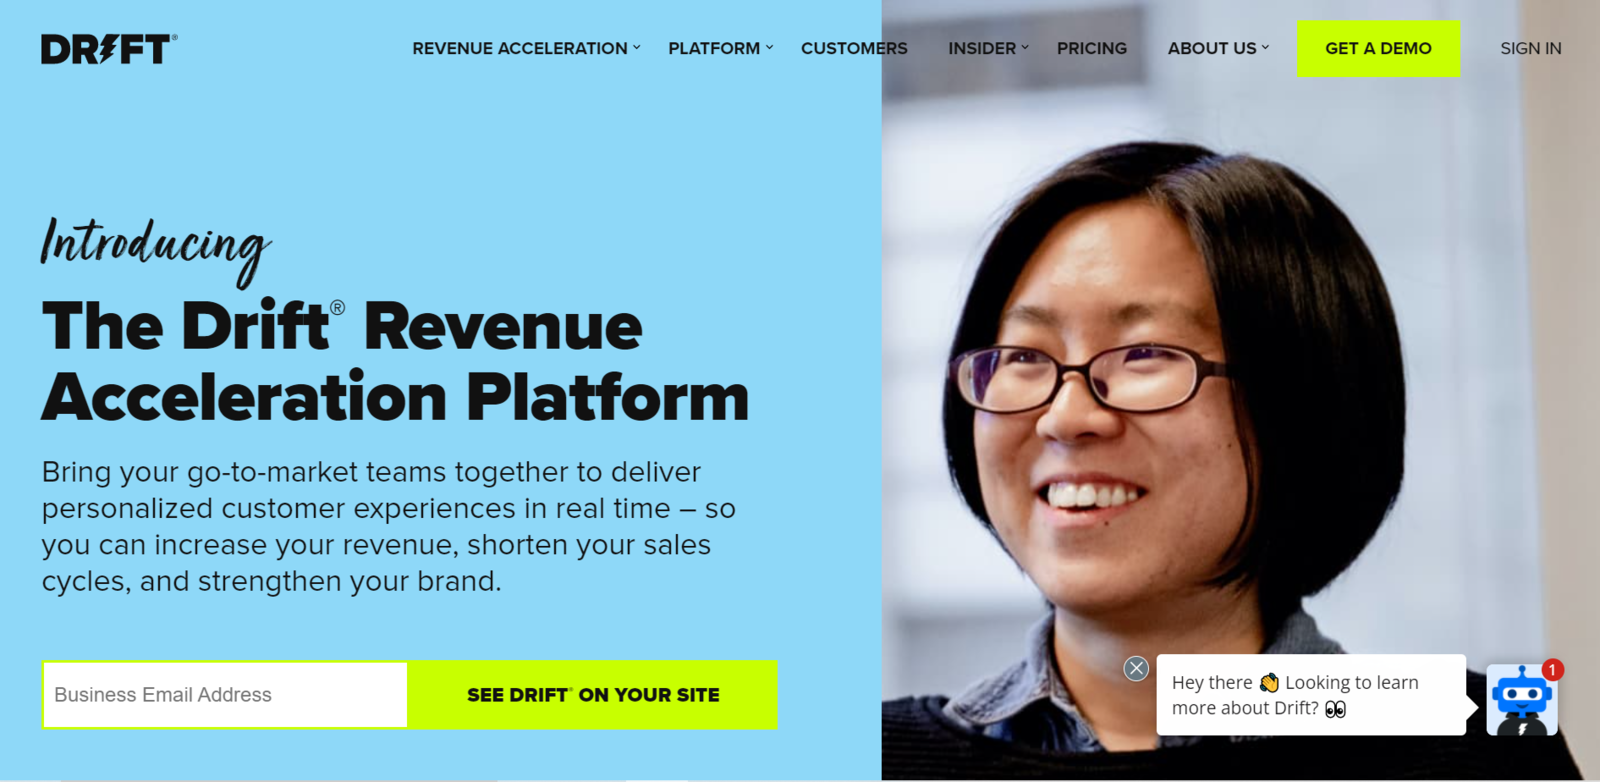
Task: Expand Revenue Acceleration dropdown chevron
Action: pos(637,48)
